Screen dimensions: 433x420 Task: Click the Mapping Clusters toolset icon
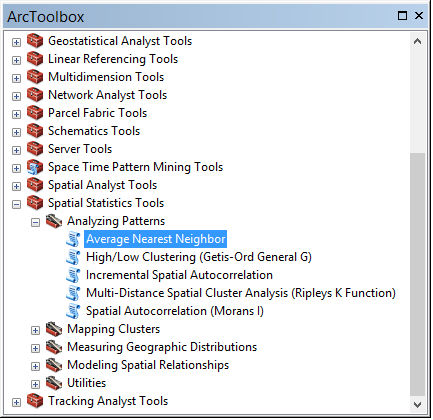pyautogui.click(x=54, y=329)
